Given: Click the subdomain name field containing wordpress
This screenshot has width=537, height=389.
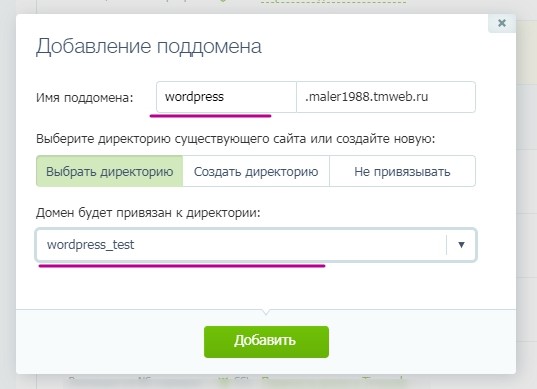Looking at the screenshot, I should (226, 97).
